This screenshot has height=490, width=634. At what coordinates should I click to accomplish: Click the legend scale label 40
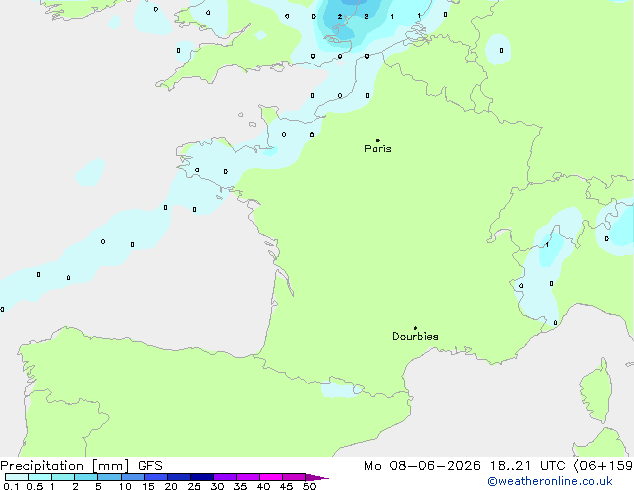(263, 486)
